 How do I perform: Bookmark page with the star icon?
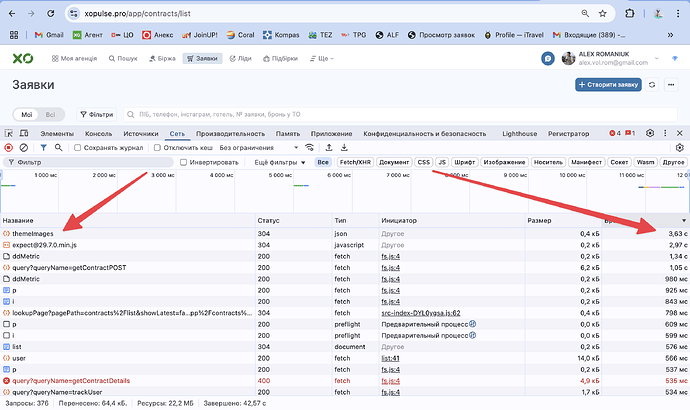tap(602, 14)
